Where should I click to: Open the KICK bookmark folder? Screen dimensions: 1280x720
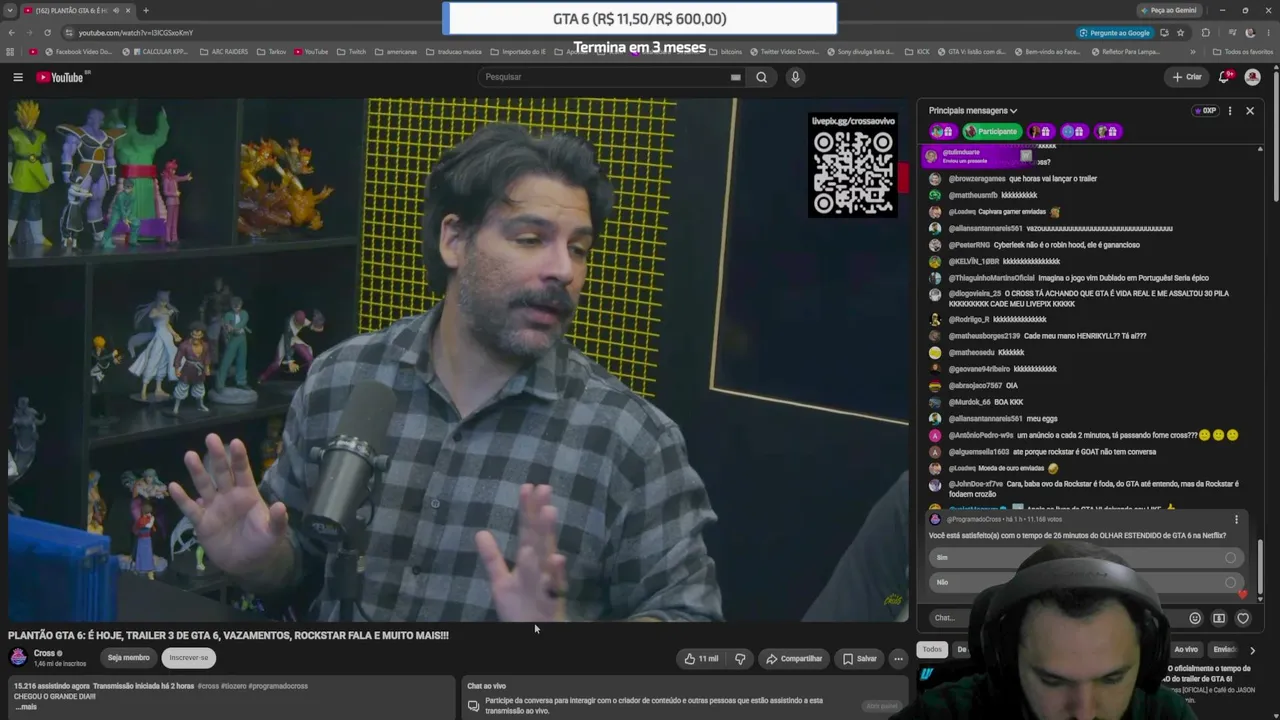click(918, 52)
